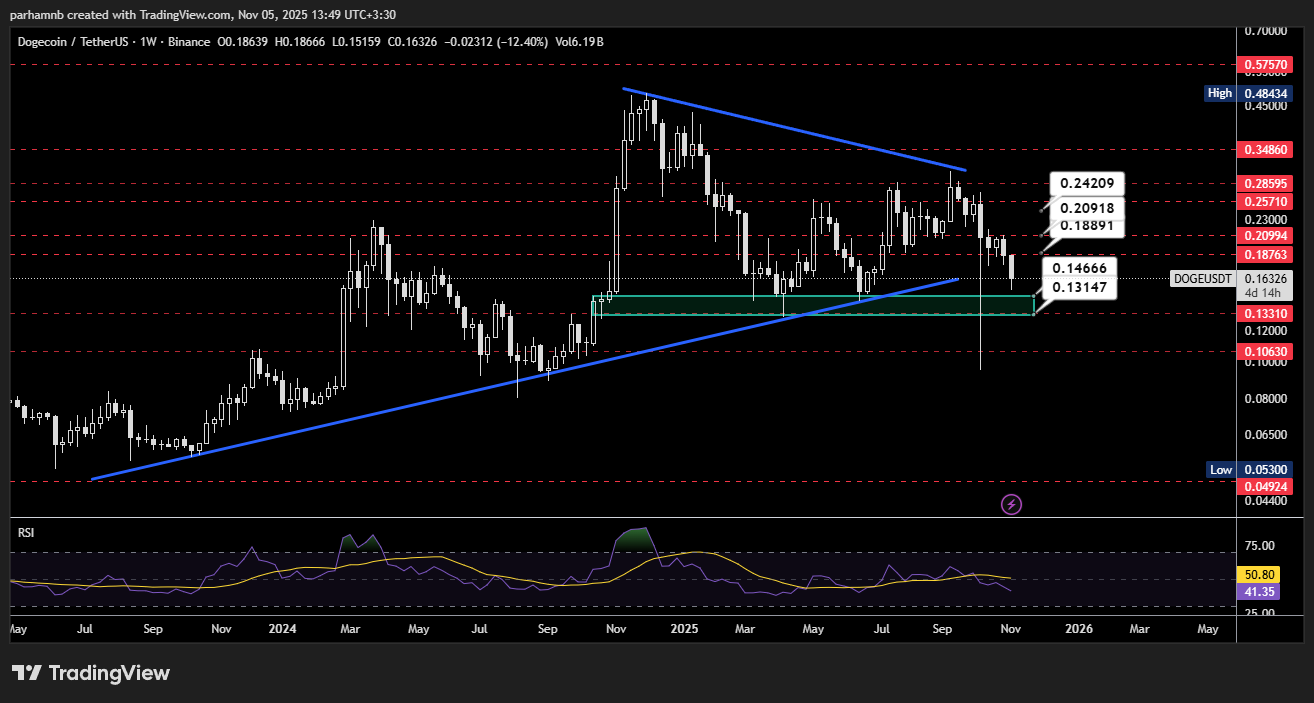Click the 0.24209 callout label
1314x703 pixels.
click(1087, 184)
